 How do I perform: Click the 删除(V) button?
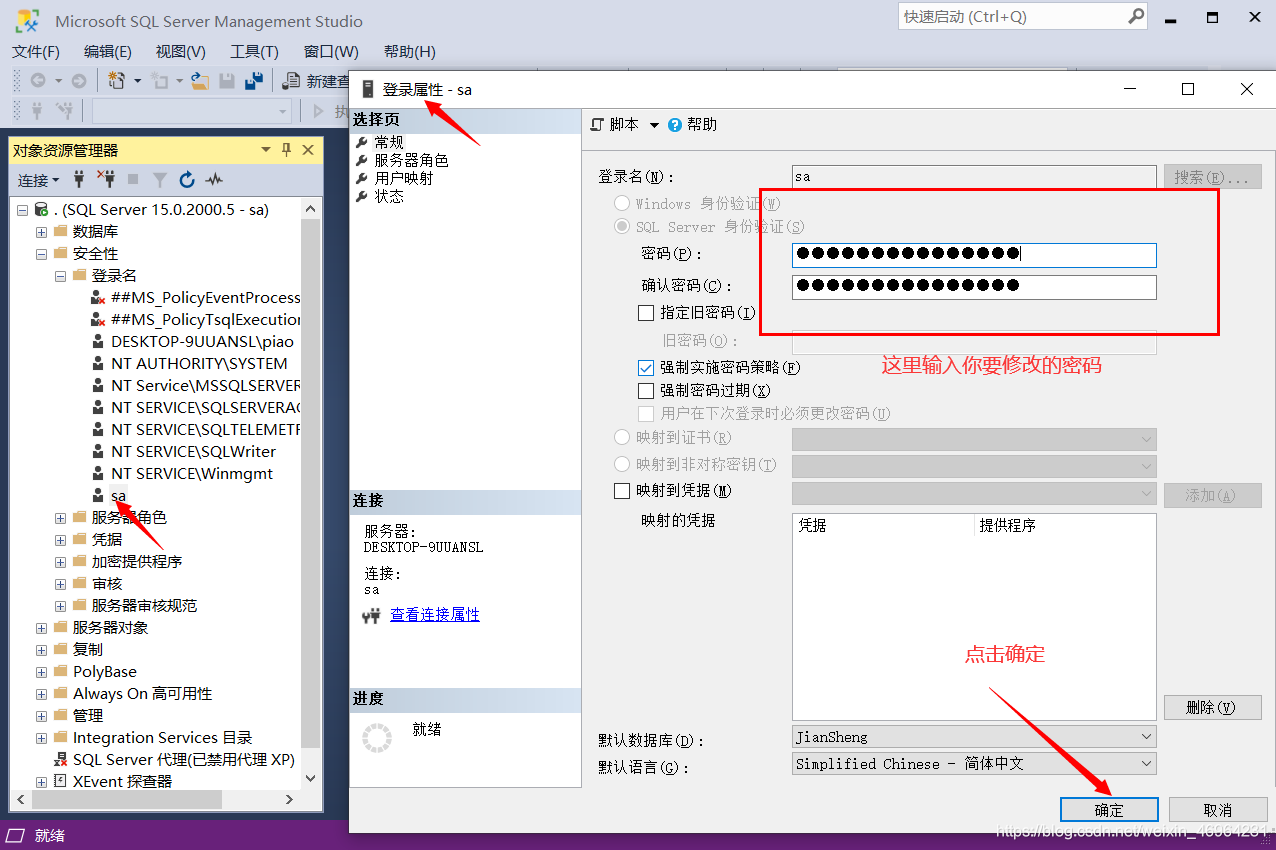pos(1212,707)
